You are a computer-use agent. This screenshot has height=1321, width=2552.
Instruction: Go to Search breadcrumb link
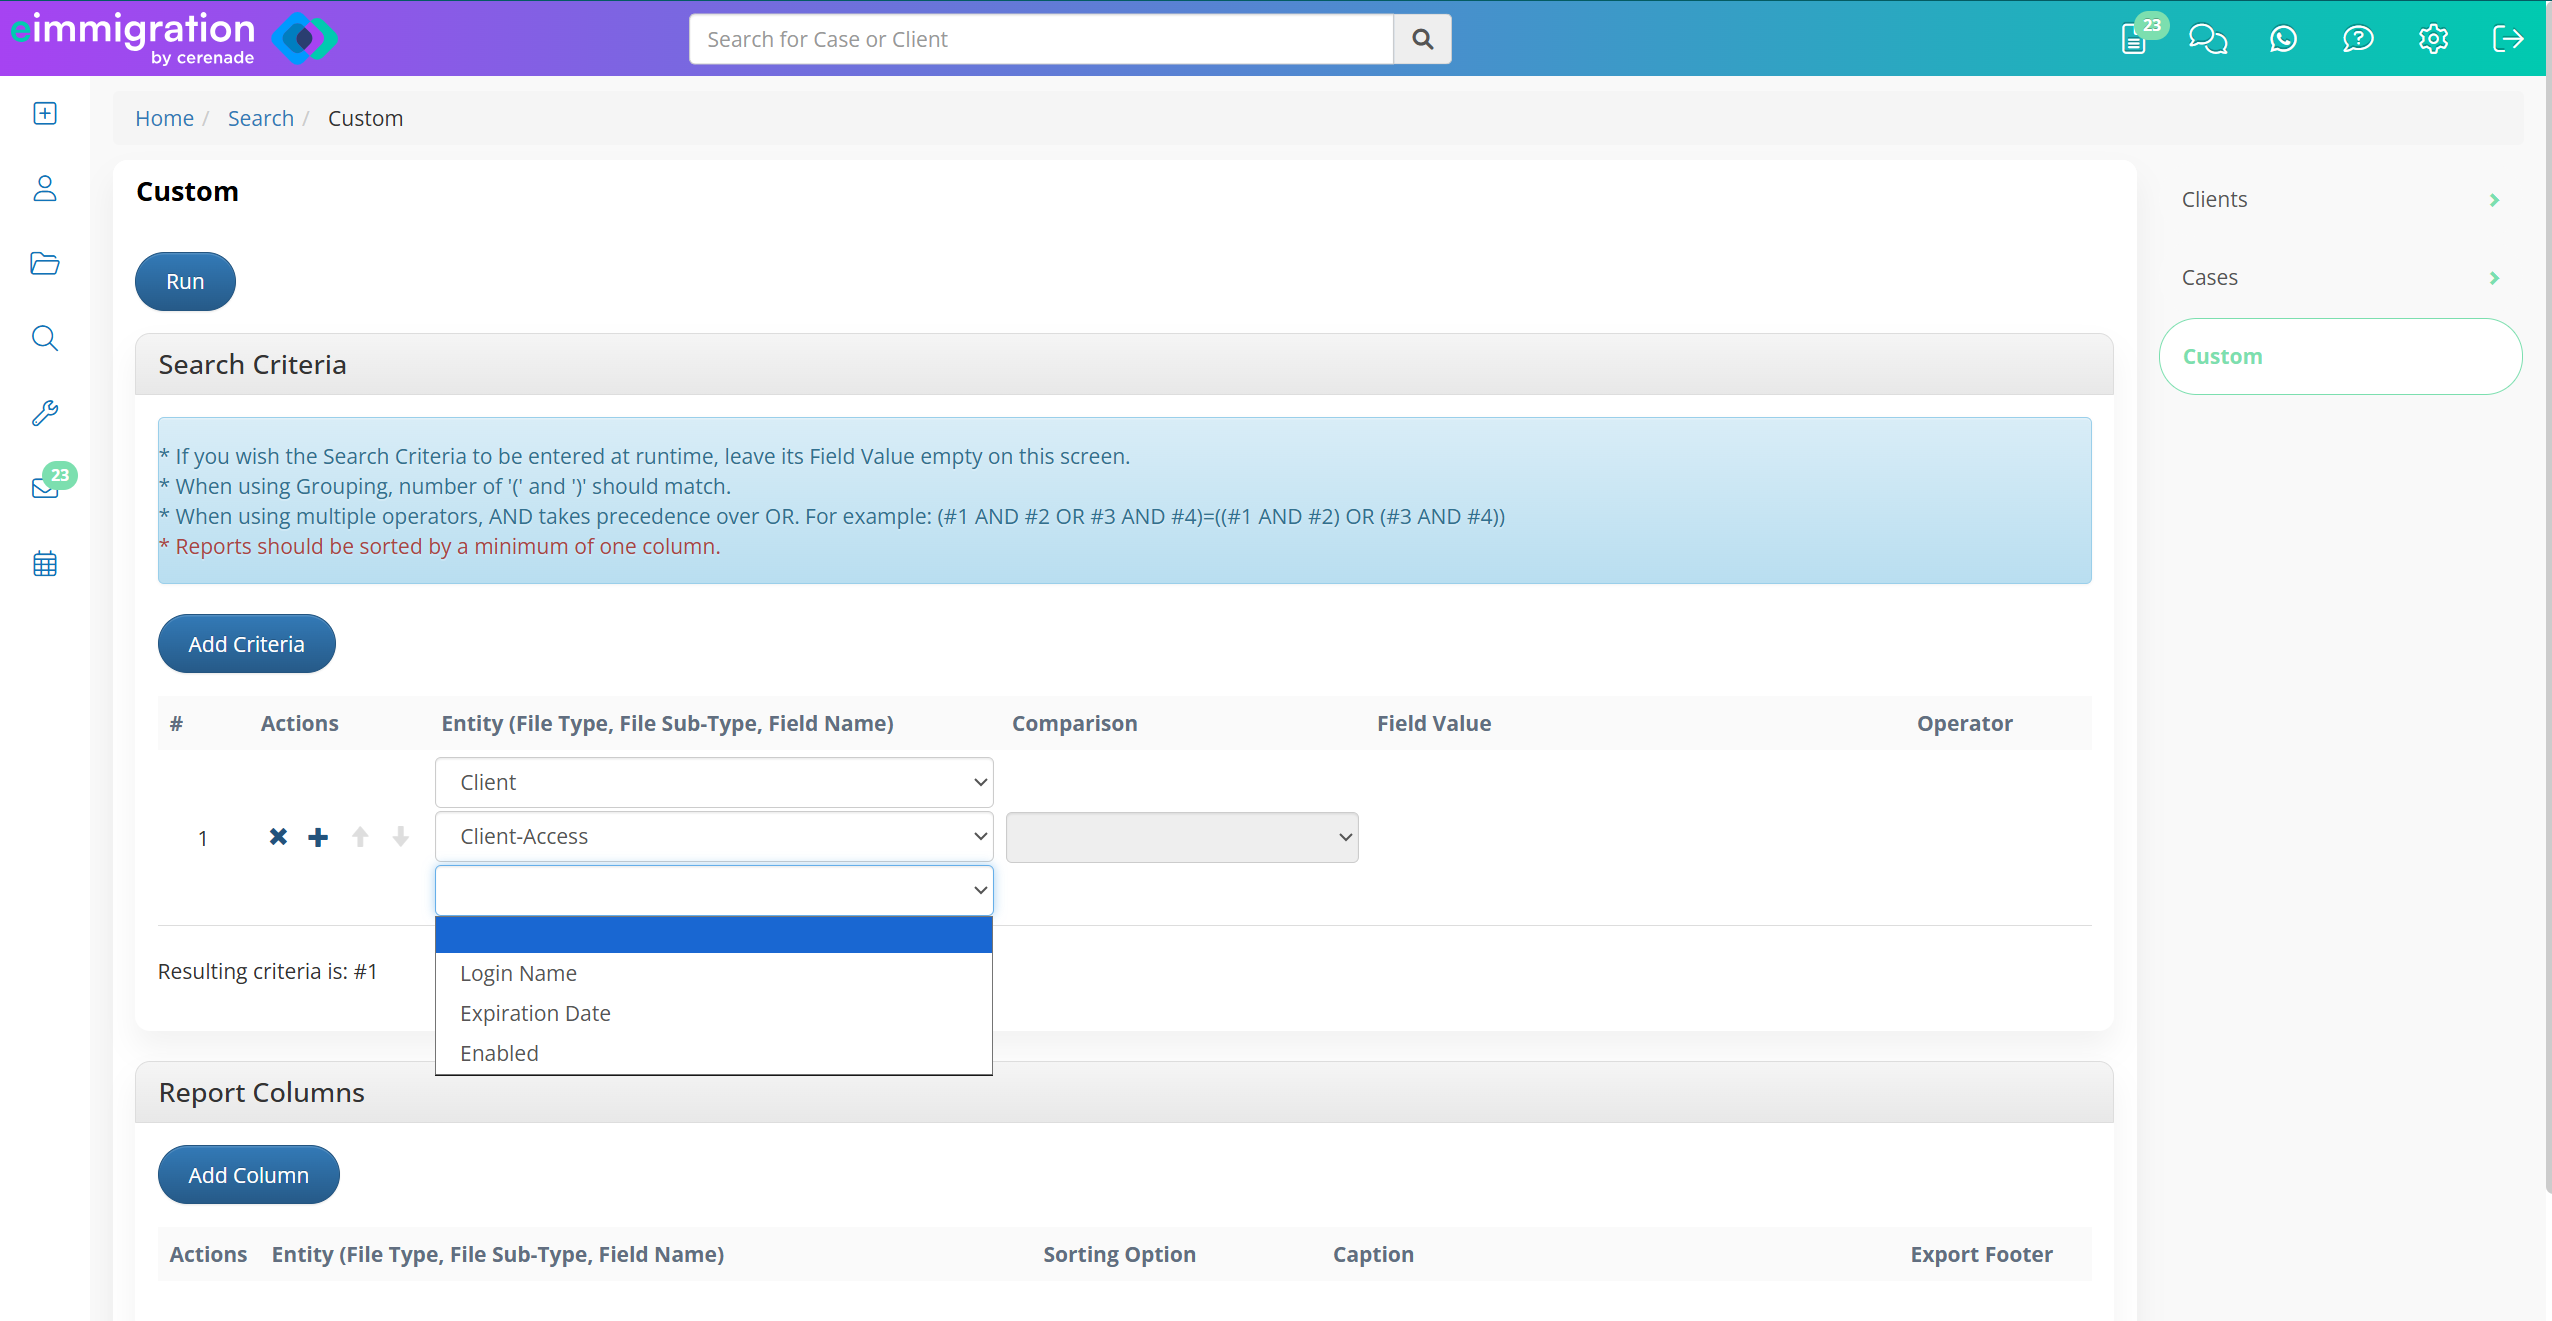(260, 118)
